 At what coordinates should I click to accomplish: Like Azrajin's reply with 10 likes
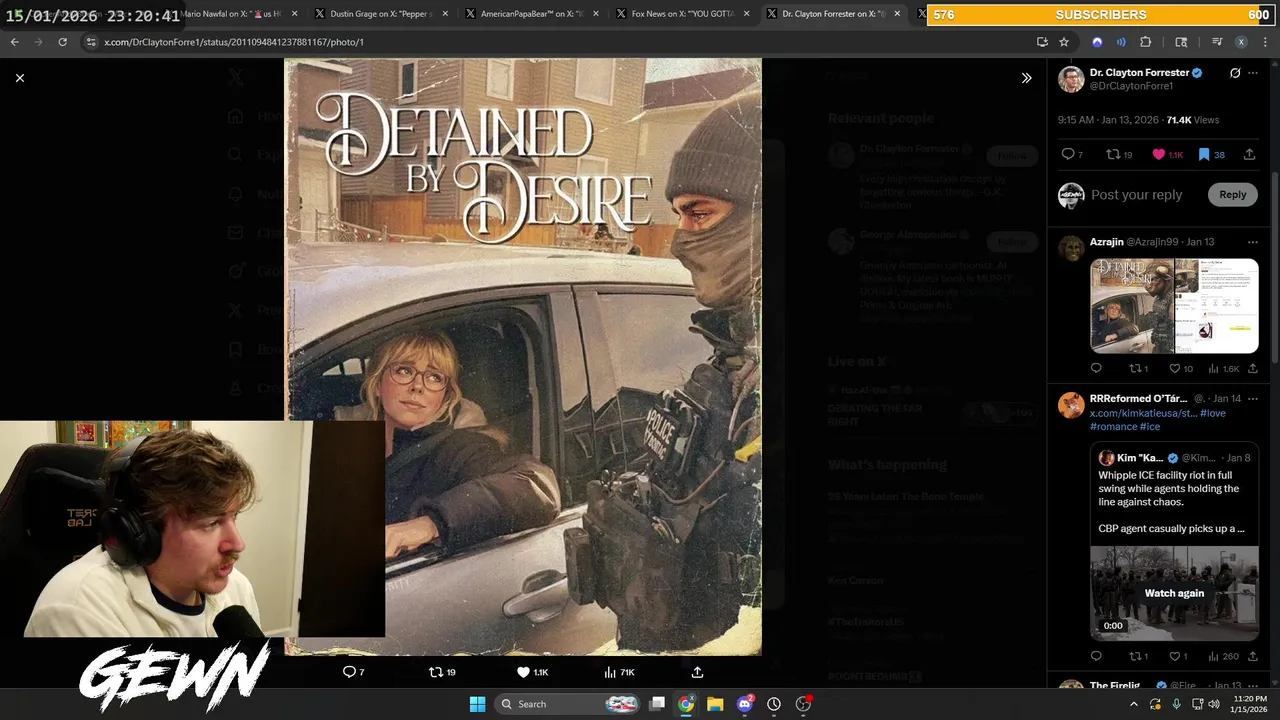pyautogui.click(x=1181, y=369)
